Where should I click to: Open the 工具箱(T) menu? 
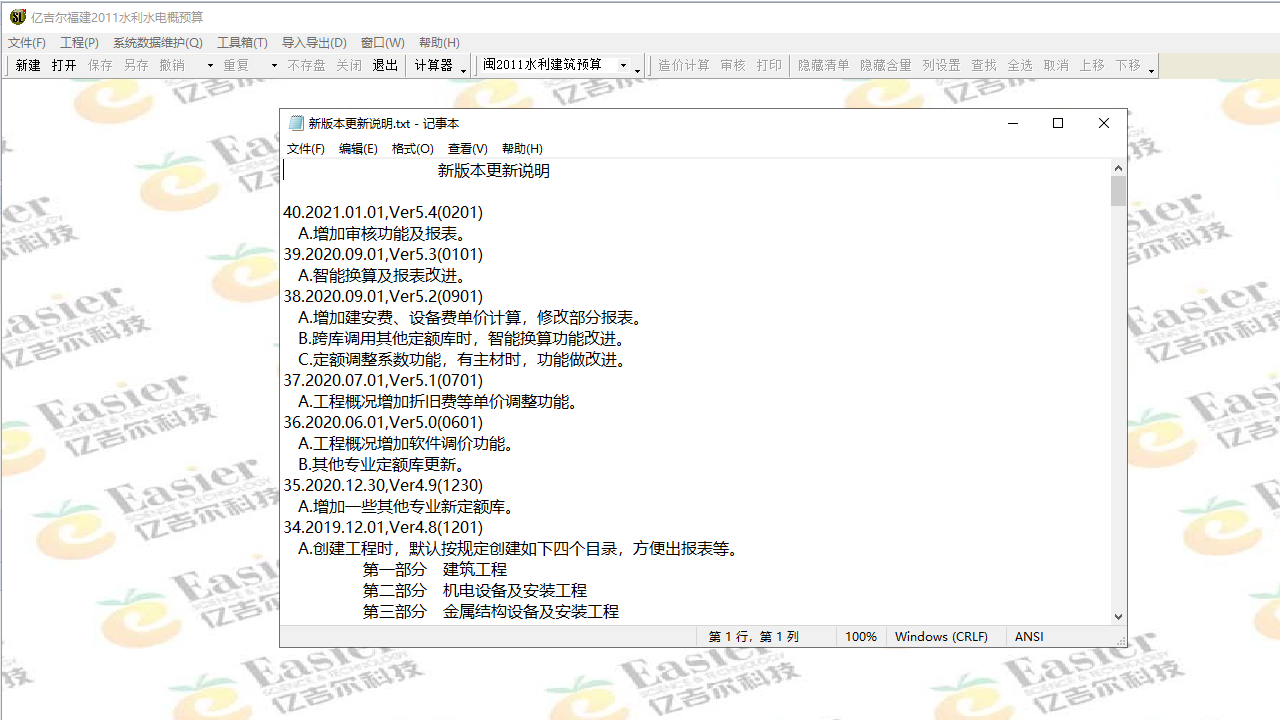(242, 42)
